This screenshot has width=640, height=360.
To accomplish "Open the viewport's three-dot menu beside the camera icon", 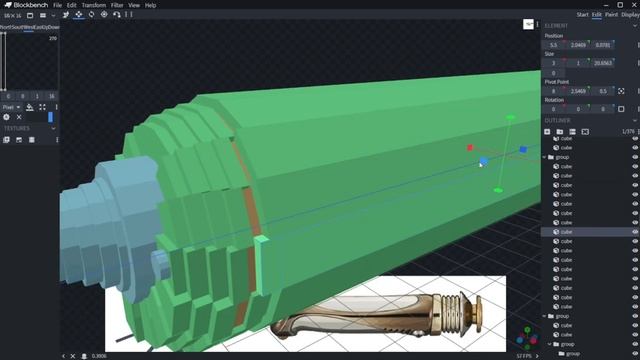I will pyautogui.click(x=537, y=24).
